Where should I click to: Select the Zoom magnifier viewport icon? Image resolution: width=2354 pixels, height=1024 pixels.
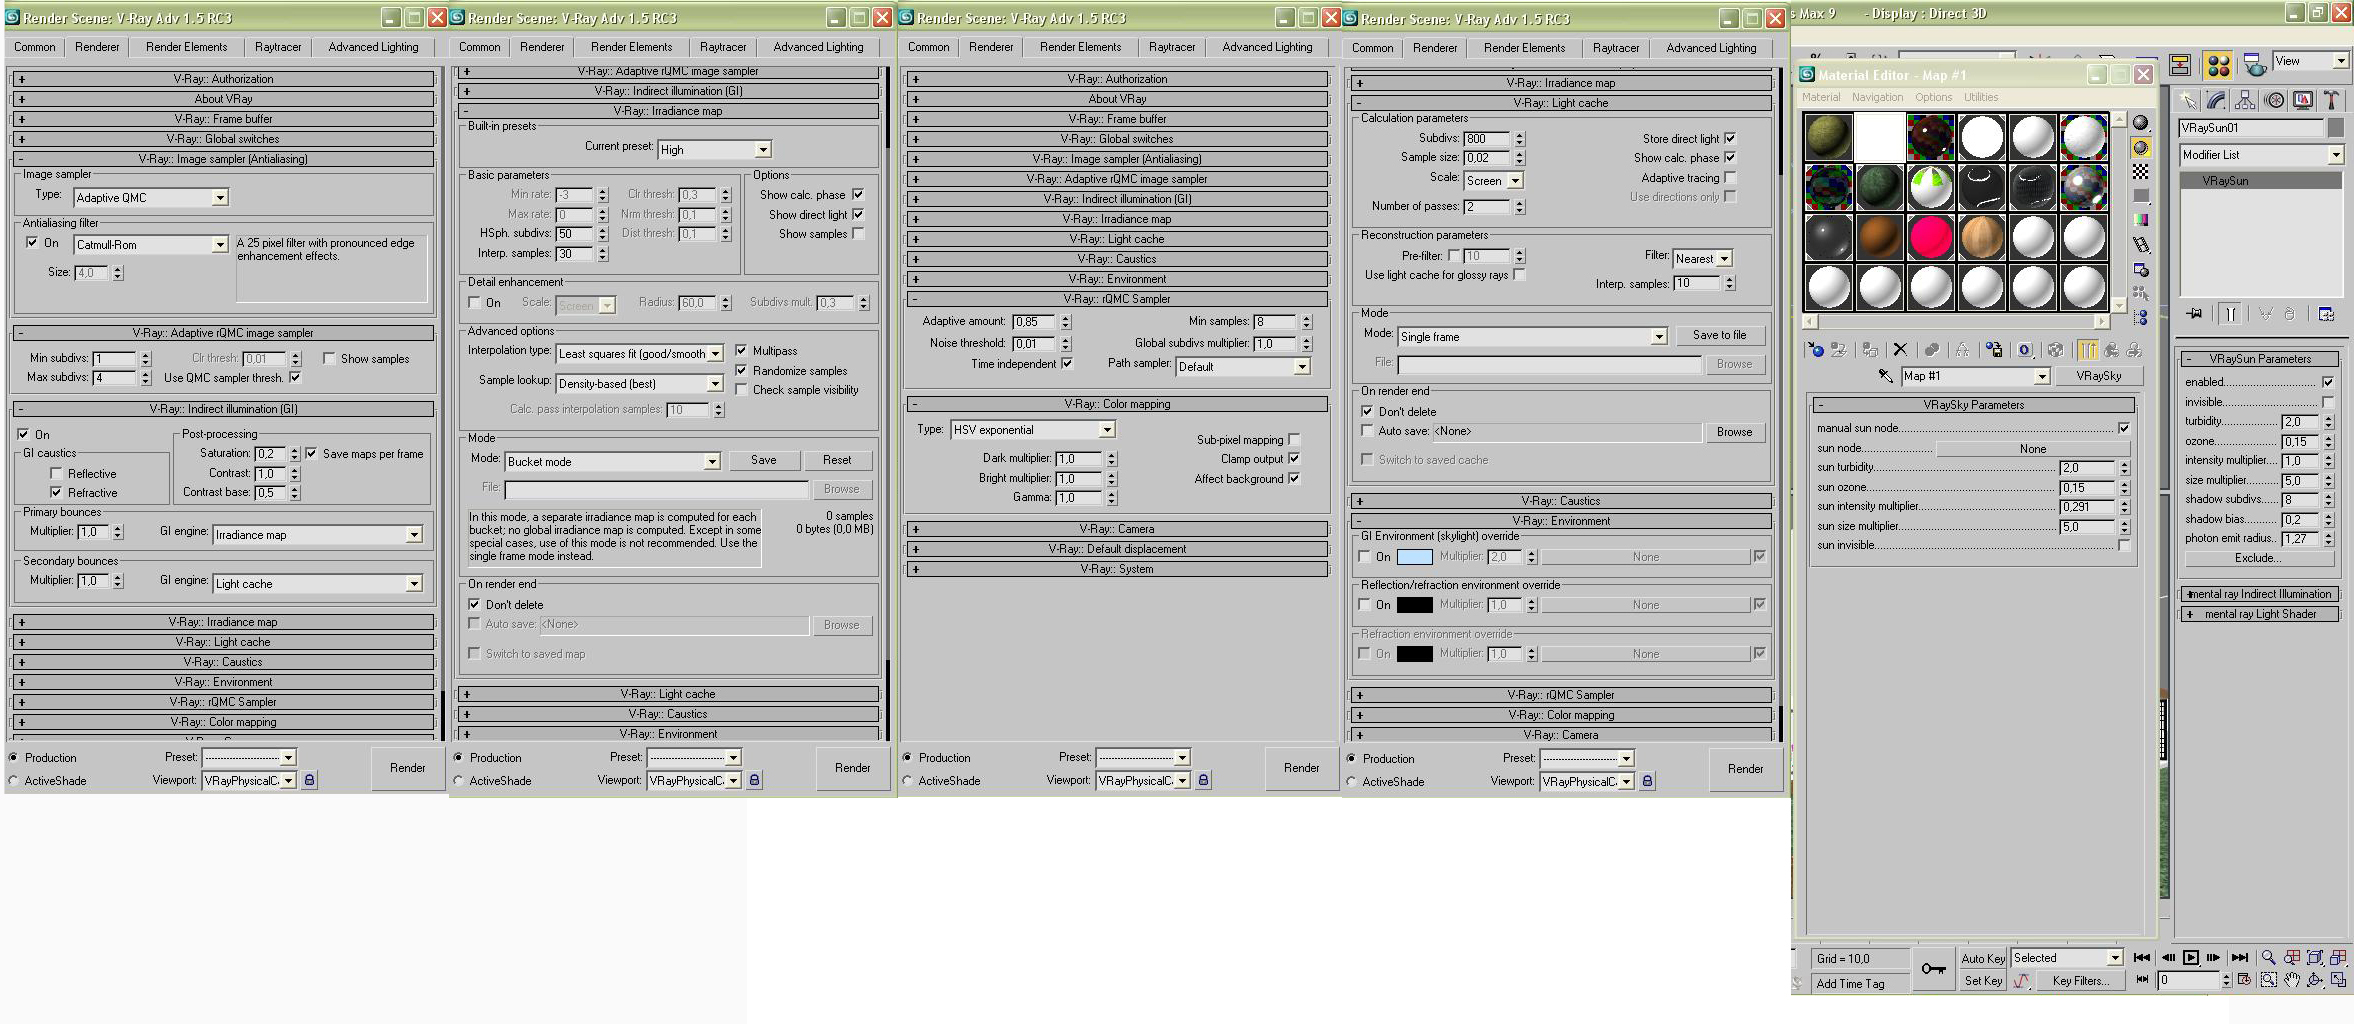coord(2268,957)
